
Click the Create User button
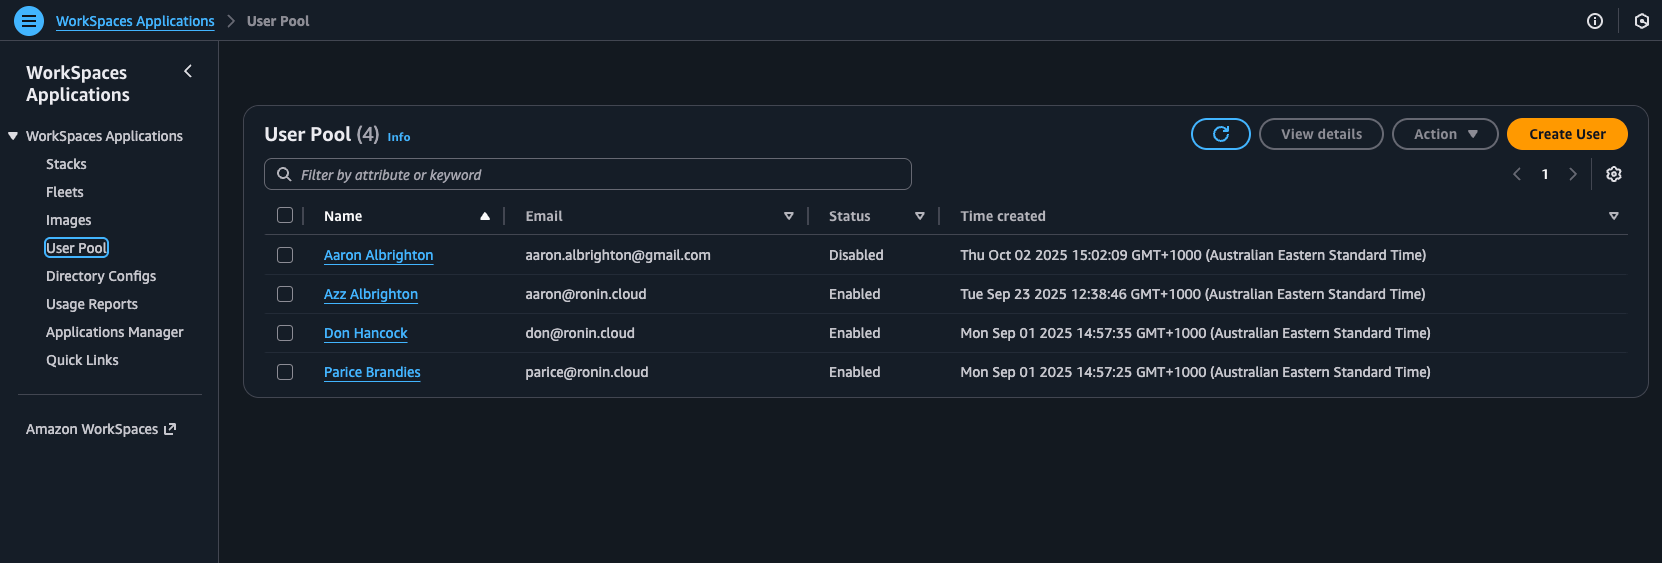[x=1567, y=134]
